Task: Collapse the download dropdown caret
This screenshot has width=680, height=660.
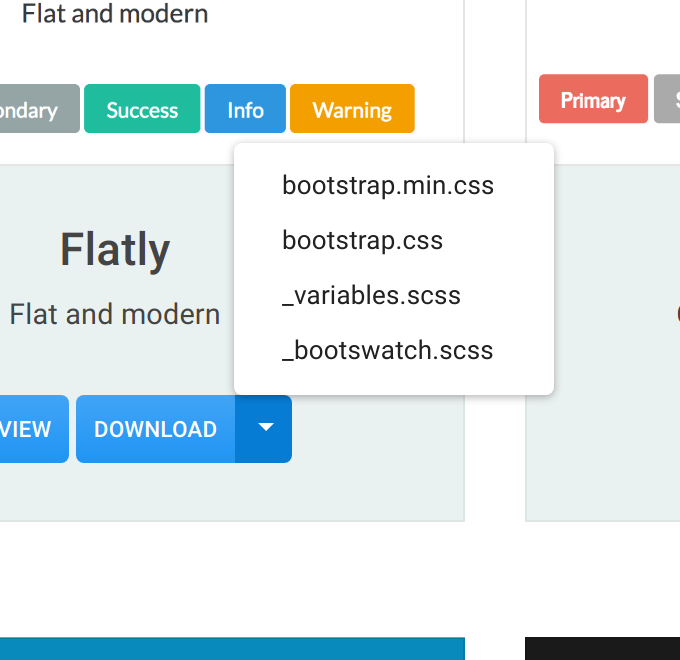Action: pyautogui.click(x=264, y=429)
